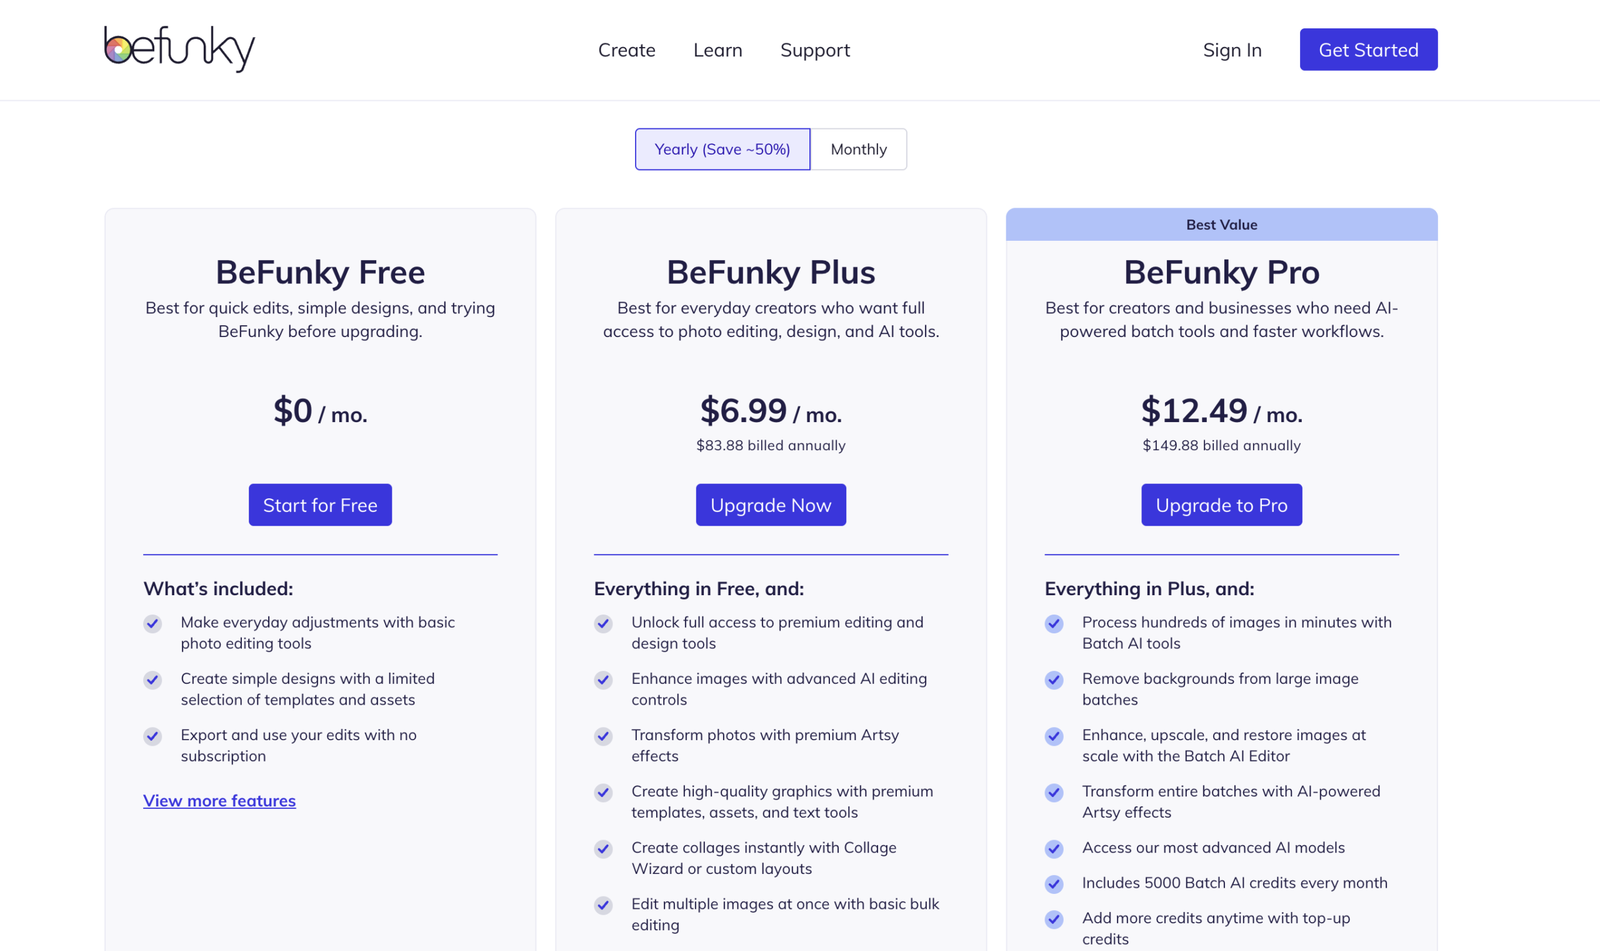
Task: Click checkmark beside Batch AI tools feature
Action: 1054,624
